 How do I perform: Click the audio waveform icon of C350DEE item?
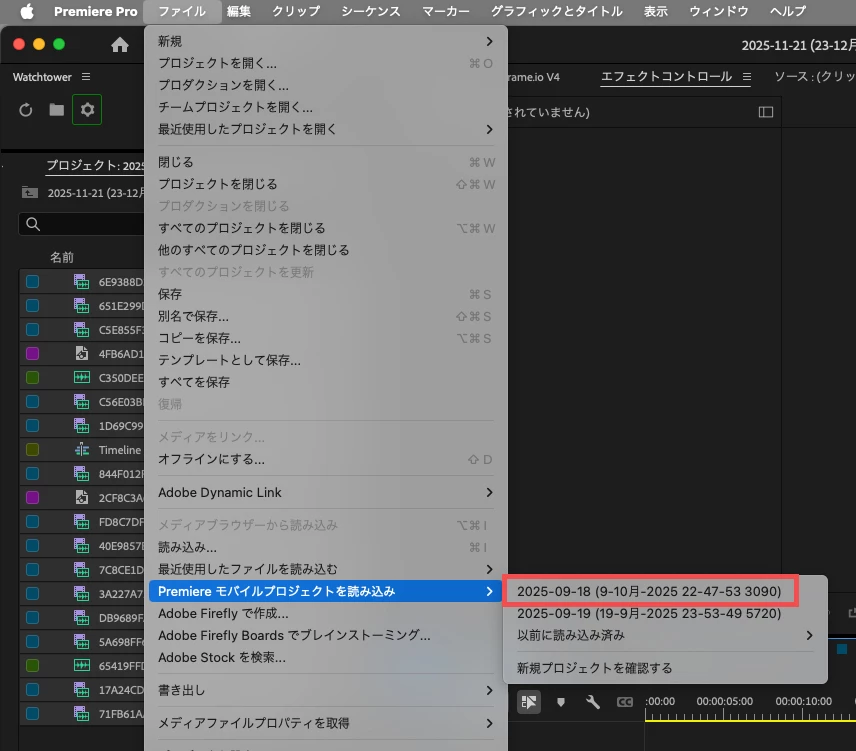pos(82,377)
